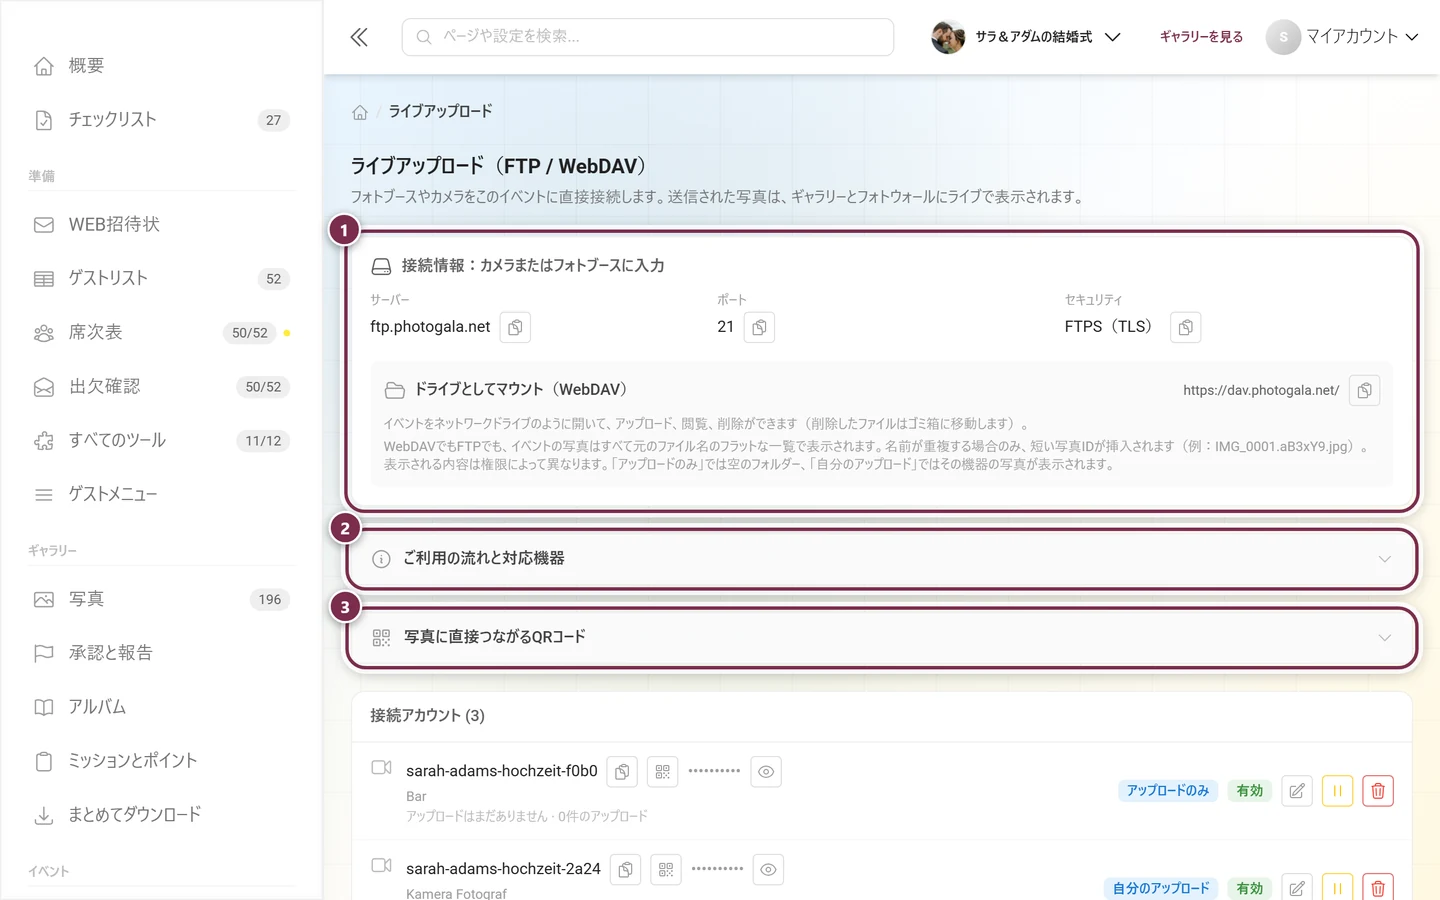Click the home breadcrumb icon
Image resolution: width=1440 pixels, height=900 pixels.
[x=360, y=112]
